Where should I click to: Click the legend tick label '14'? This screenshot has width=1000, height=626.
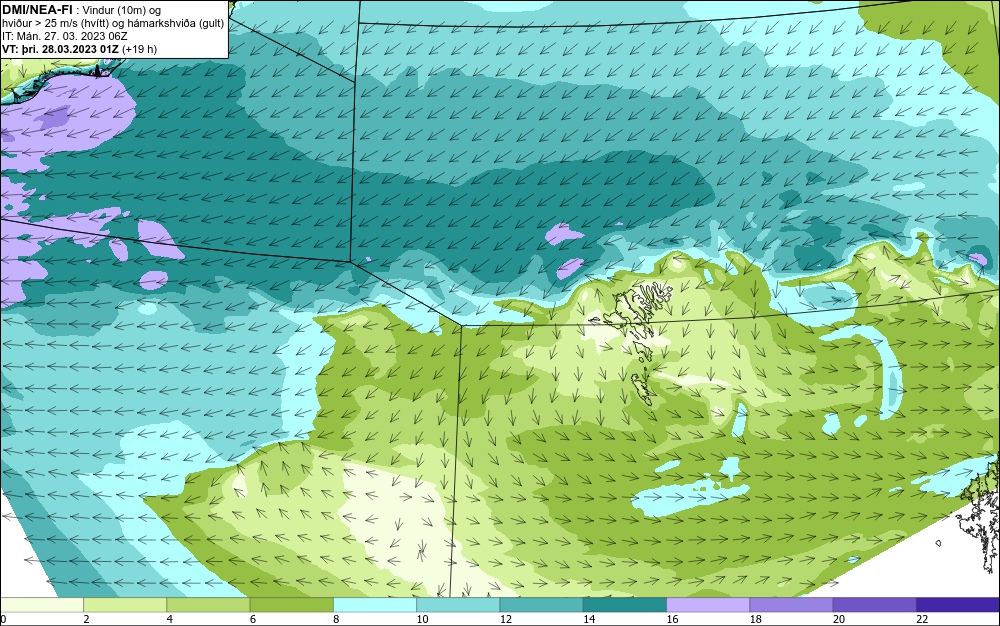589,619
